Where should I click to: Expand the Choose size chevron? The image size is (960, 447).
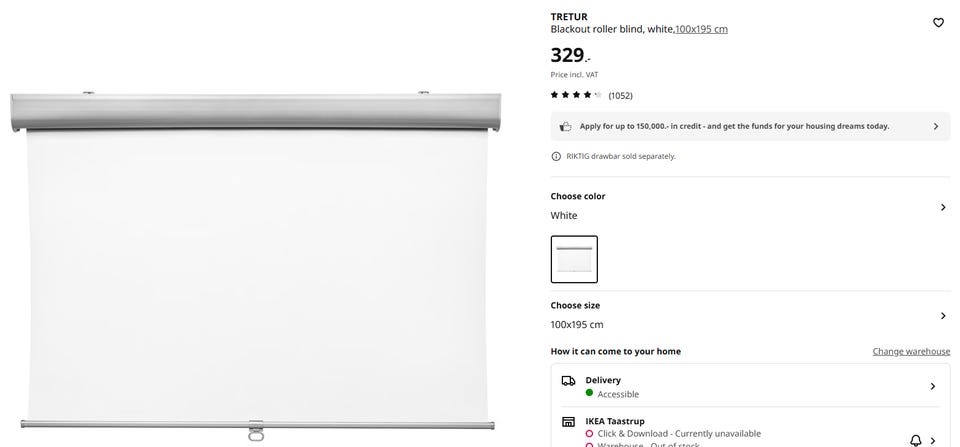point(942,316)
